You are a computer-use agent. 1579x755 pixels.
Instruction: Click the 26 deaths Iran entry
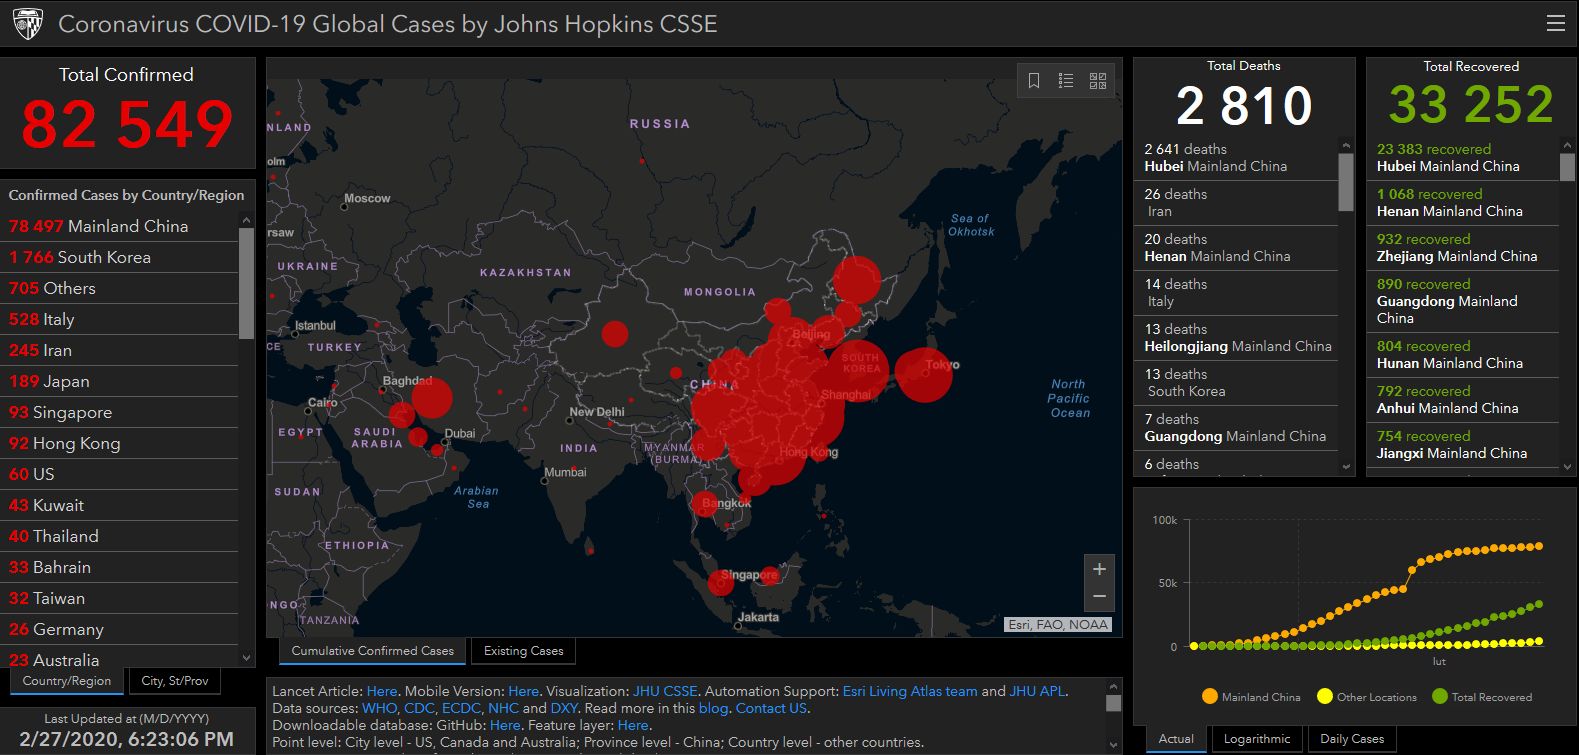[1236, 203]
